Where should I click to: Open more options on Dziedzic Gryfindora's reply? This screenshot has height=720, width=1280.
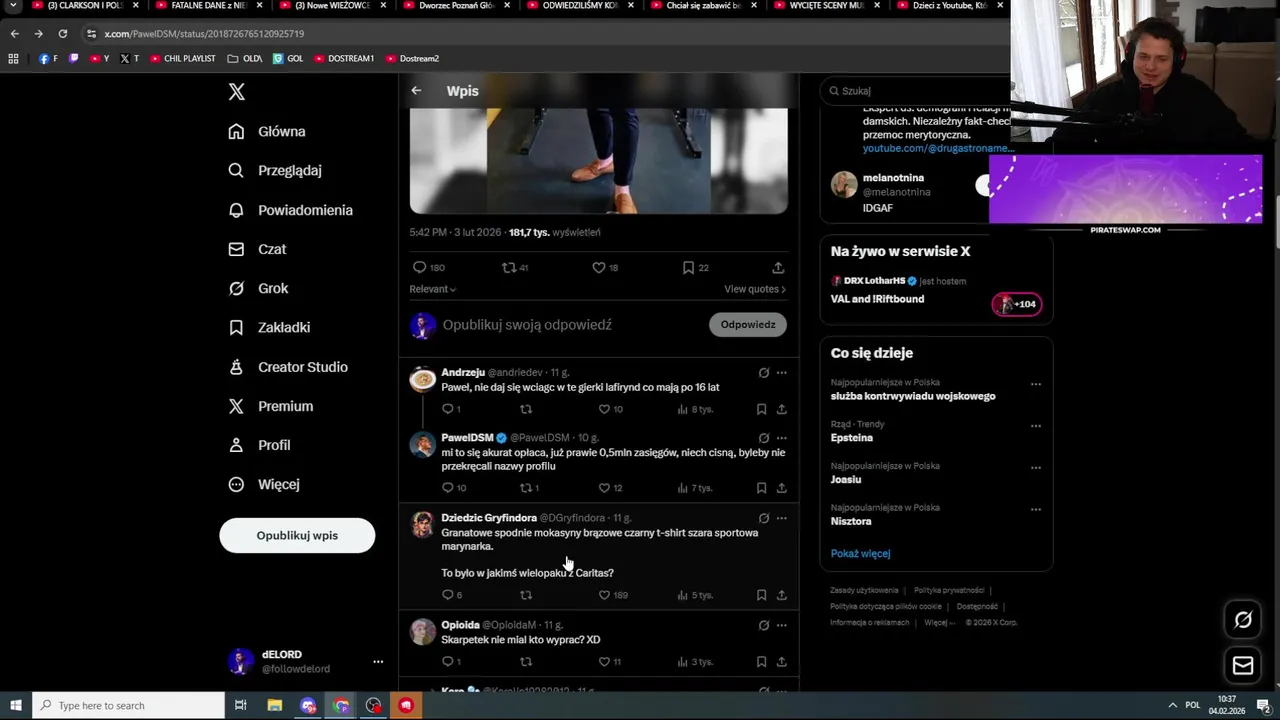coord(781,518)
